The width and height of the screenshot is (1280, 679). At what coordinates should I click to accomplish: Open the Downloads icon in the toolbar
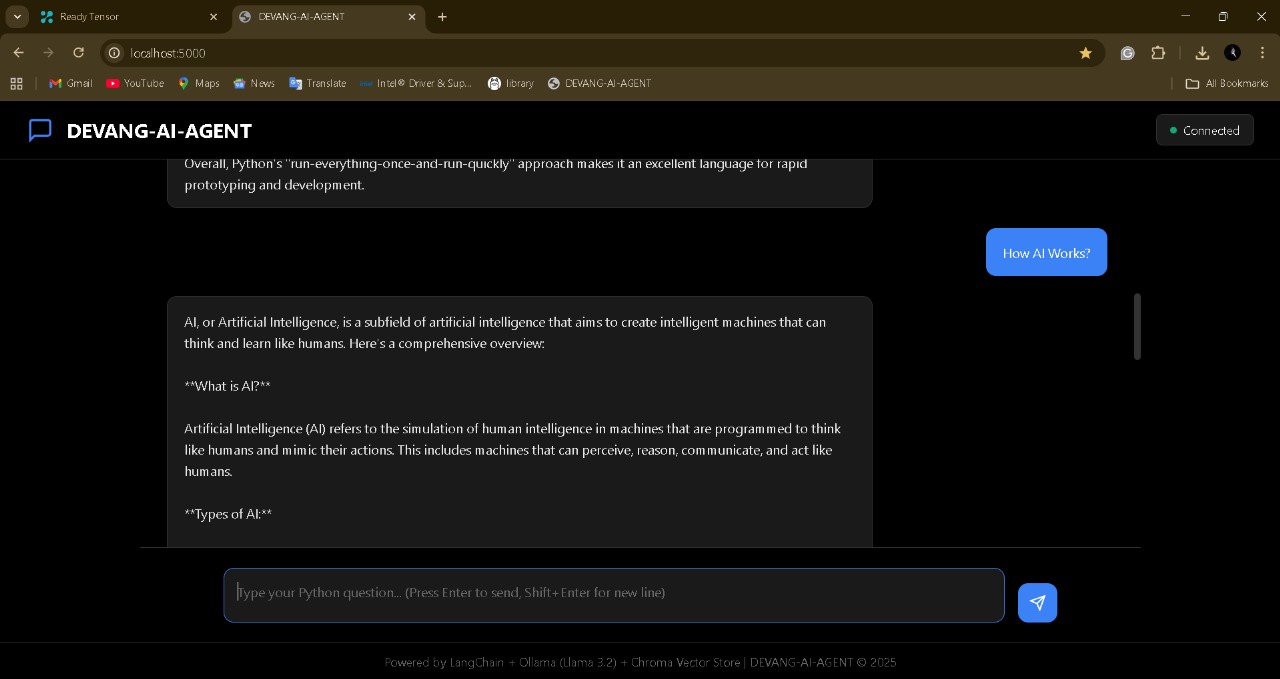pos(1202,53)
